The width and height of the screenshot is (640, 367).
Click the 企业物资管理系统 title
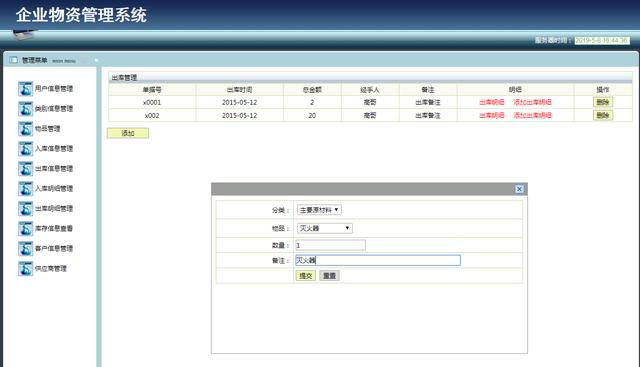[81, 15]
